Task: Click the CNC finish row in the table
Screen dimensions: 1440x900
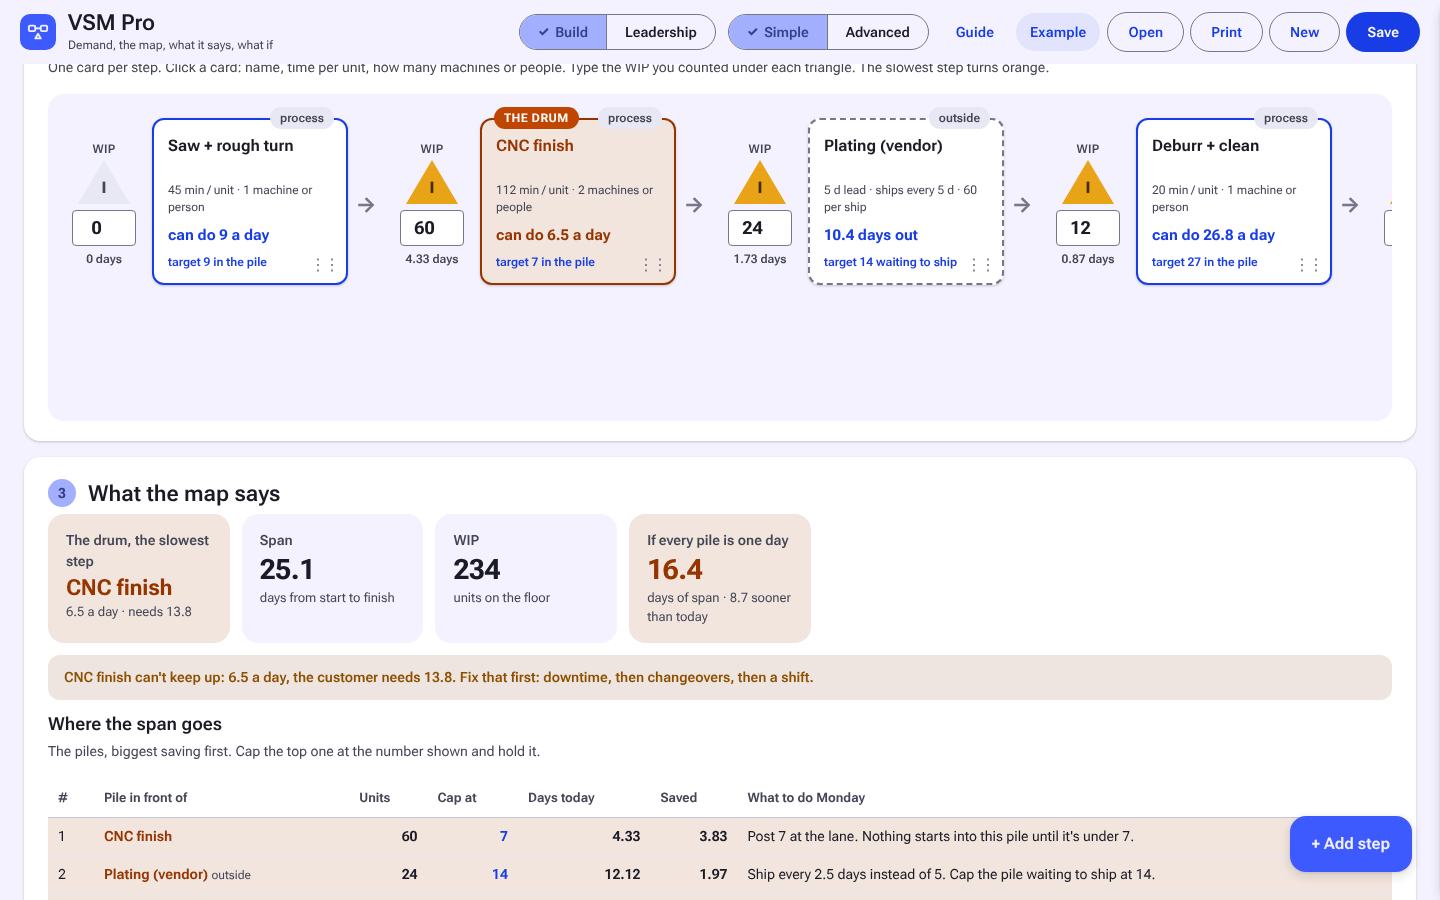Action: pyautogui.click(x=720, y=836)
